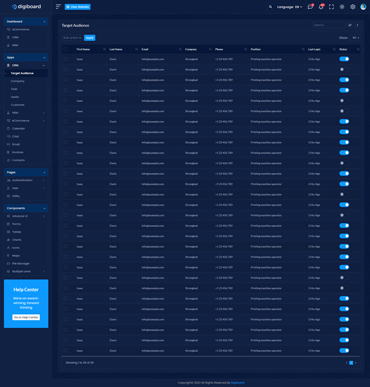370x387 pixels.
Task: Collapse the CRM submenu in Apps
Action: tap(26, 65)
